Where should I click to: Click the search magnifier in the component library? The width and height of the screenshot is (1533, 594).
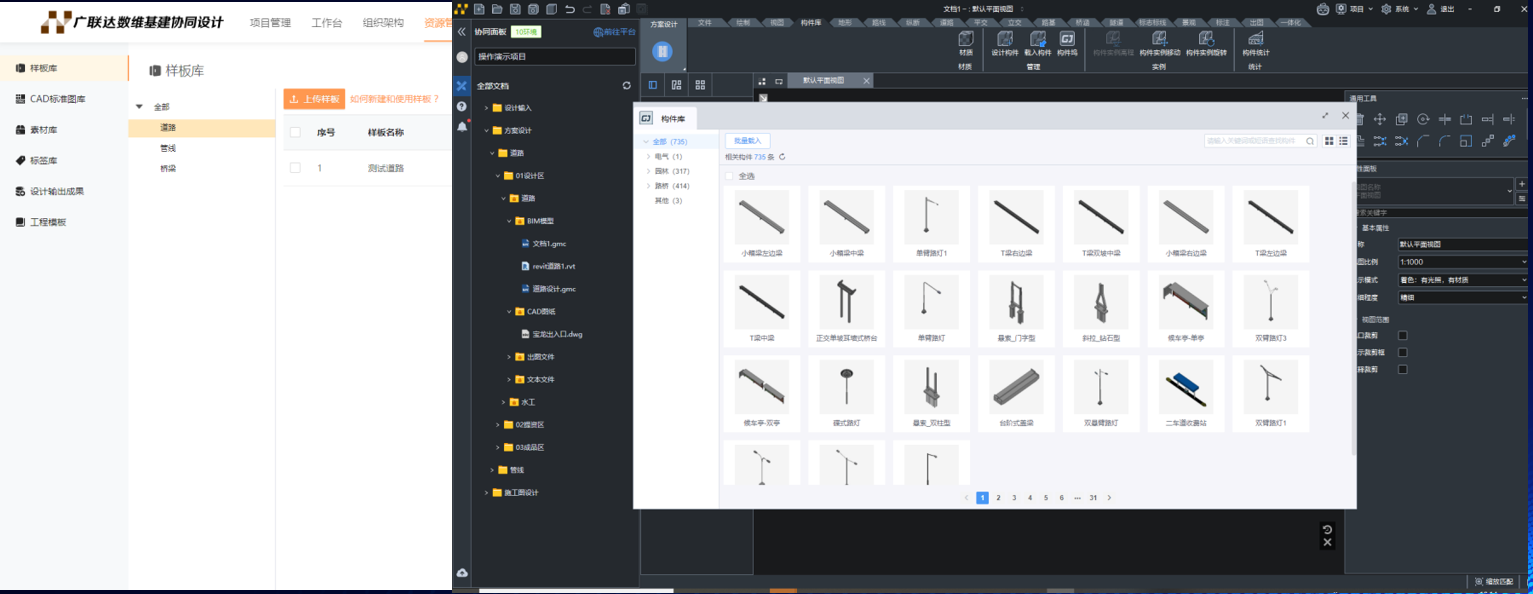coord(1310,141)
